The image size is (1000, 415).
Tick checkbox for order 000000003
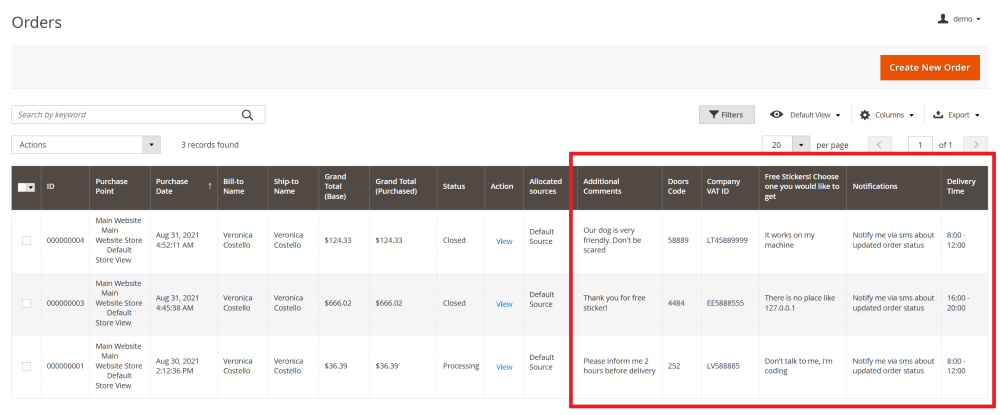[x=26, y=303]
